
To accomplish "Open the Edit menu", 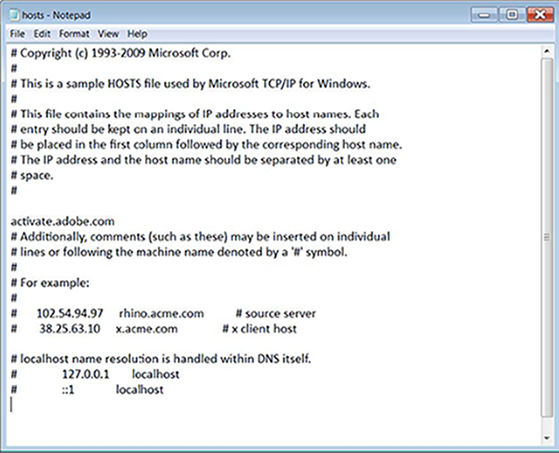I will click(42, 34).
